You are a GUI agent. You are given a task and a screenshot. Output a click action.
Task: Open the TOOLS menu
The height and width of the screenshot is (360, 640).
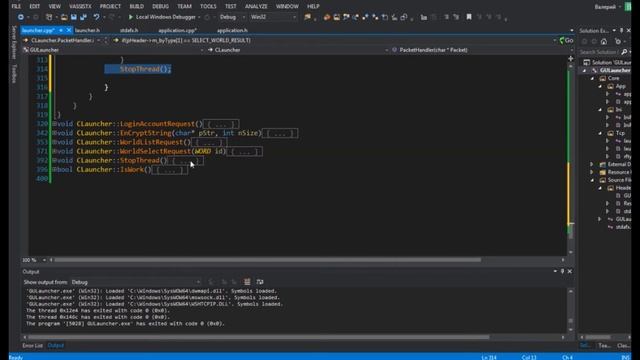[208, 7]
